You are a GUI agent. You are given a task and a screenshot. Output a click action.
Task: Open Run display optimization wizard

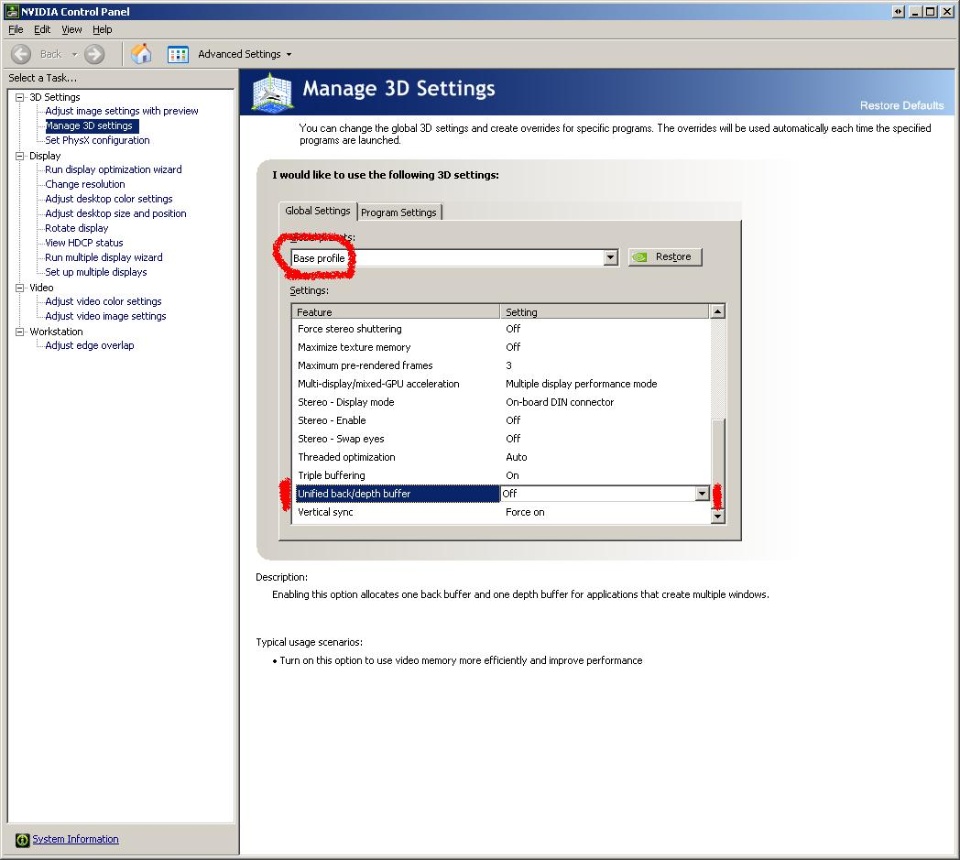[113, 170]
